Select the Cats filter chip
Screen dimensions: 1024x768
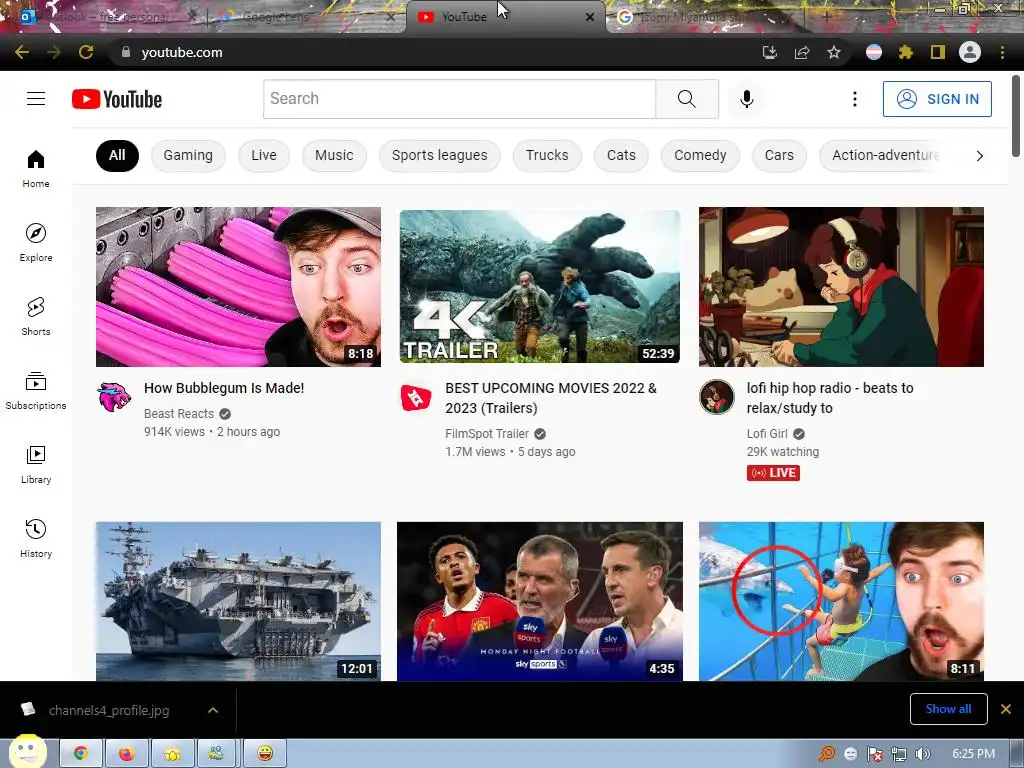(x=621, y=155)
